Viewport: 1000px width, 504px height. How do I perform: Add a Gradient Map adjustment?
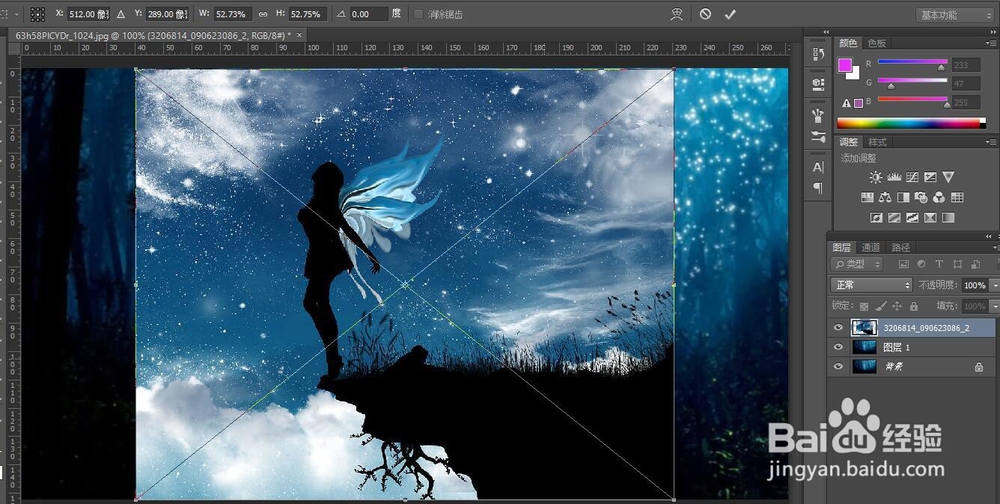pyautogui.click(x=948, y=218)
